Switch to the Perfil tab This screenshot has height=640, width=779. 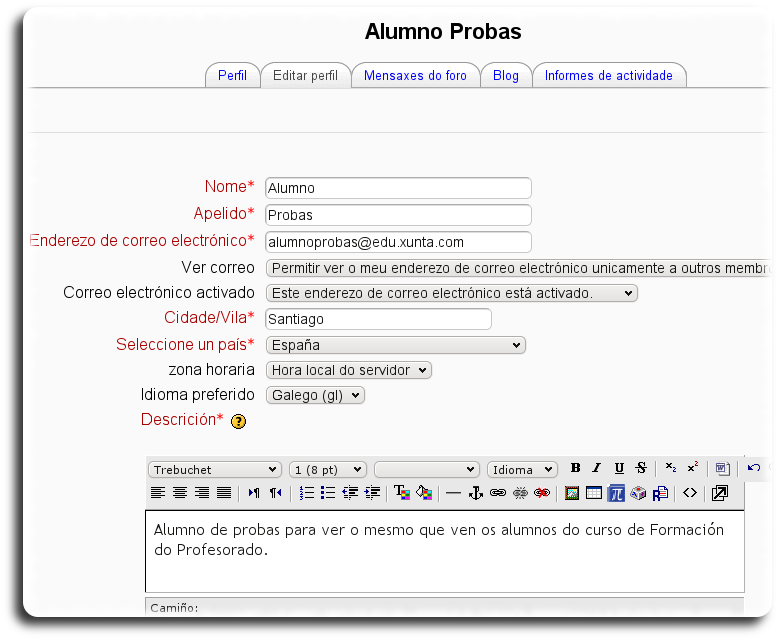[x=232, y=76]
